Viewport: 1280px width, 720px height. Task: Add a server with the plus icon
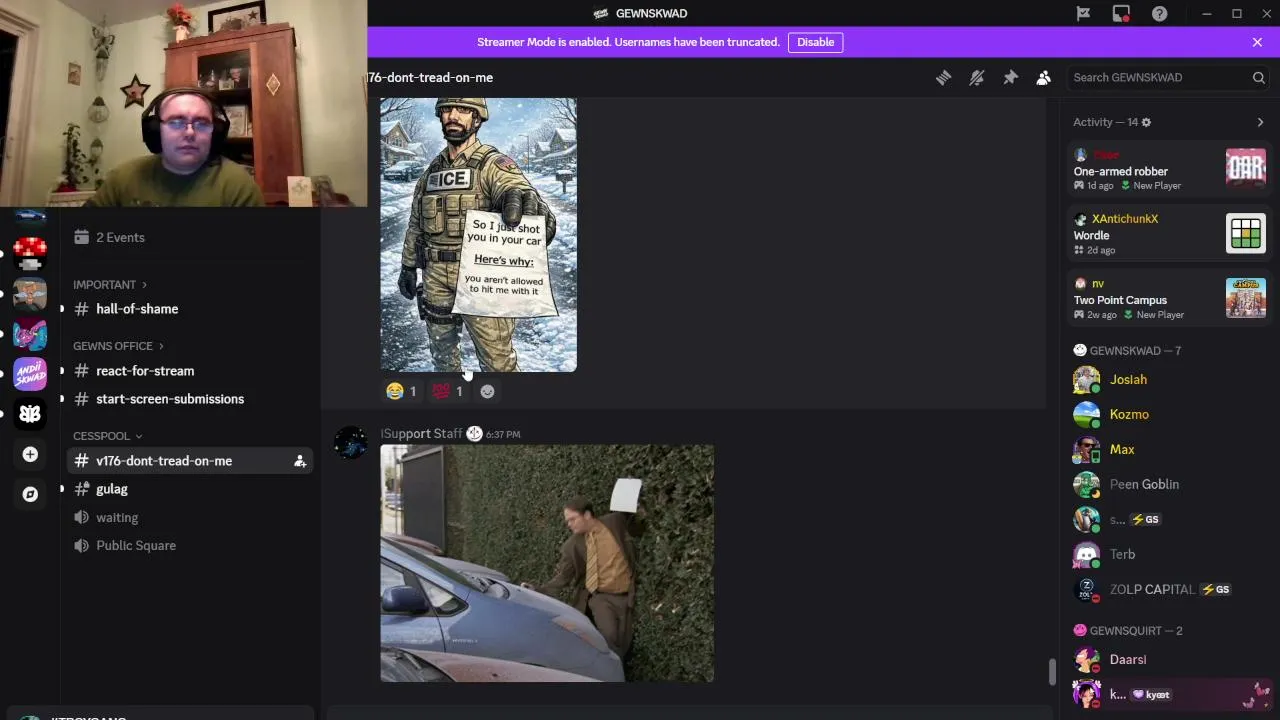30,454
